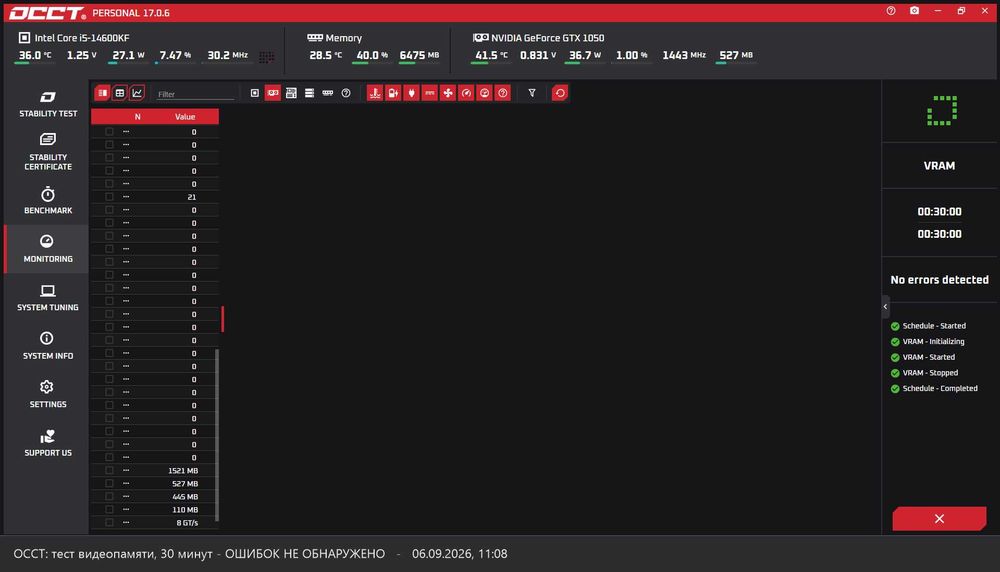Click the funnel filter icon
1000x572 pixels.
(x=532, y=93)
